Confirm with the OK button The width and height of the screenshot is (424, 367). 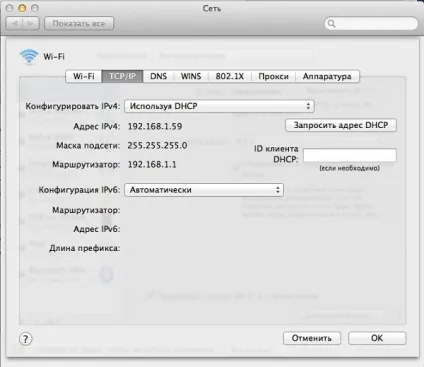pyautogui.click(x=377, y=338)
